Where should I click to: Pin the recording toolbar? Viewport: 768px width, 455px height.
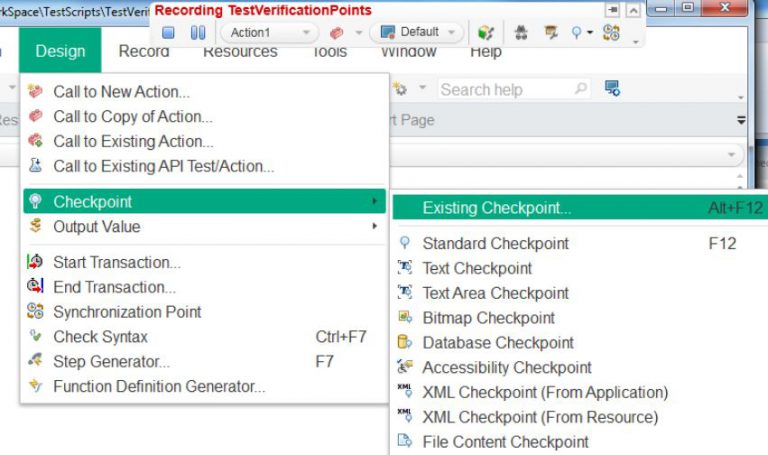(x=612, y=10)
